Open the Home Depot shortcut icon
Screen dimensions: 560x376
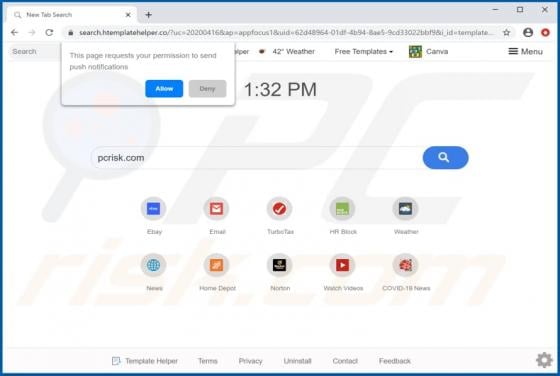coord(216,265)
